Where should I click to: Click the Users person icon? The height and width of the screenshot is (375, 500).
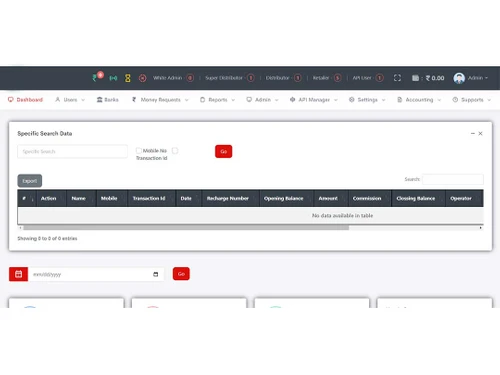[58, 100]
